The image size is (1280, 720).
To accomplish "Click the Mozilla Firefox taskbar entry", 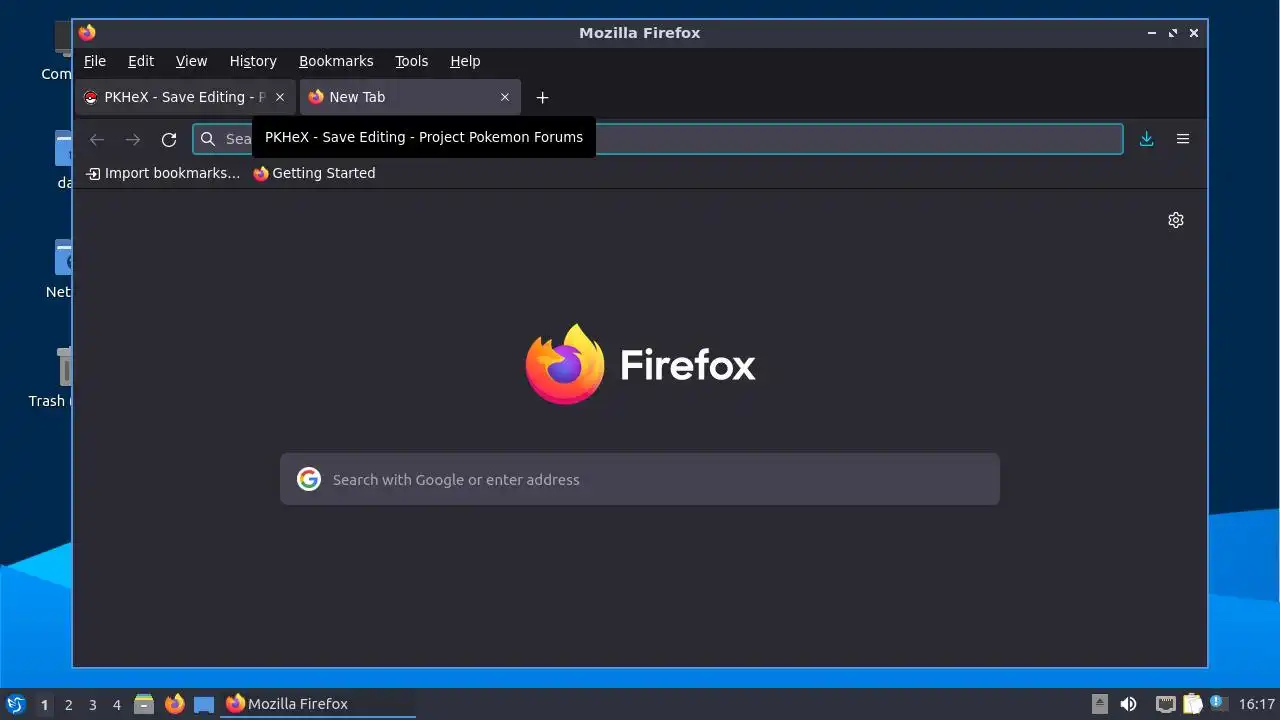I will 318,704.
